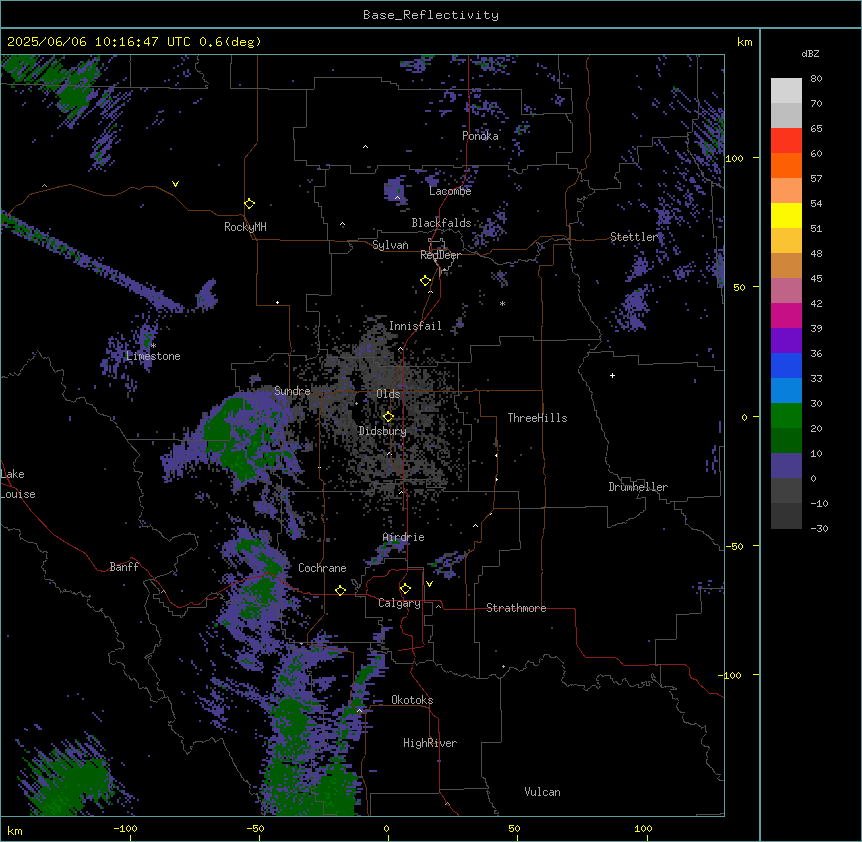Click the 80 dBZ white legend swatch
Image resolution: width=862 pixels, height=842 pixels.
tap(786, 91)
